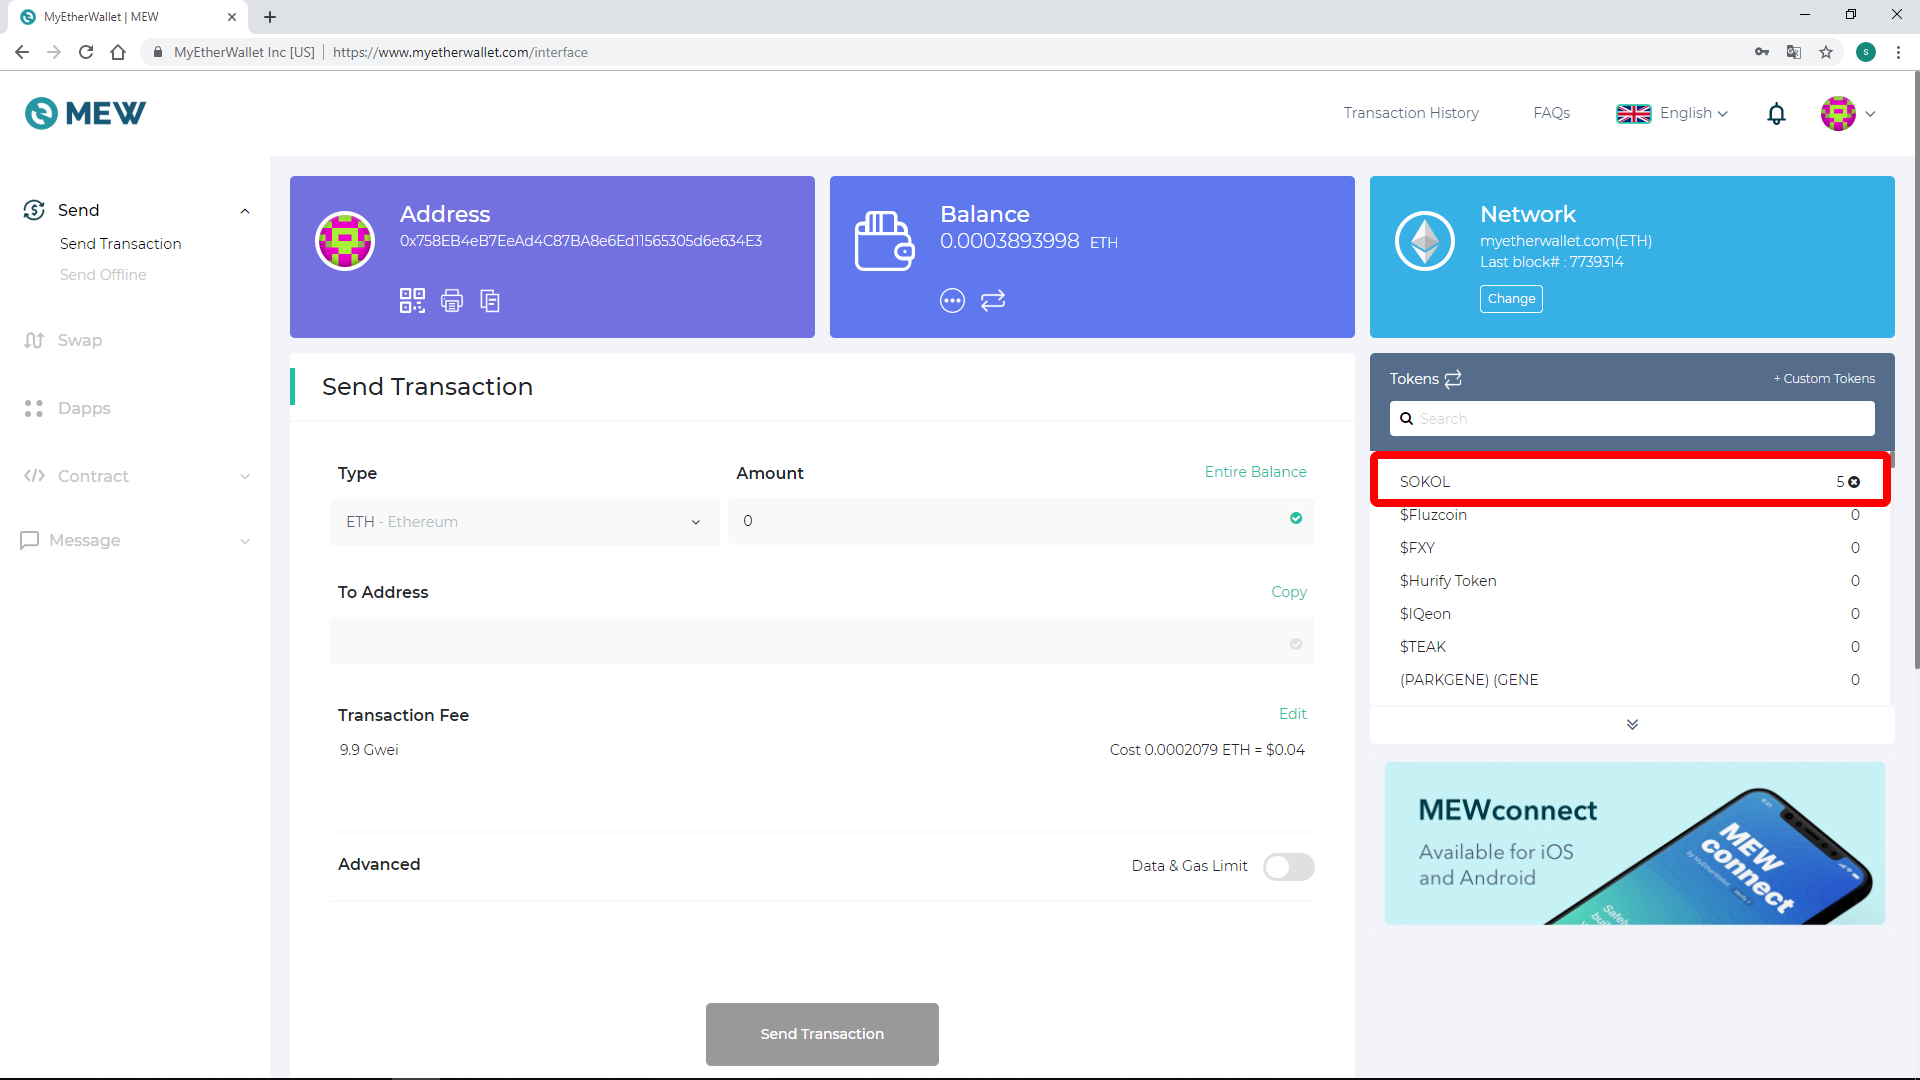Expand the Contract sidebar section

(135, 476)
